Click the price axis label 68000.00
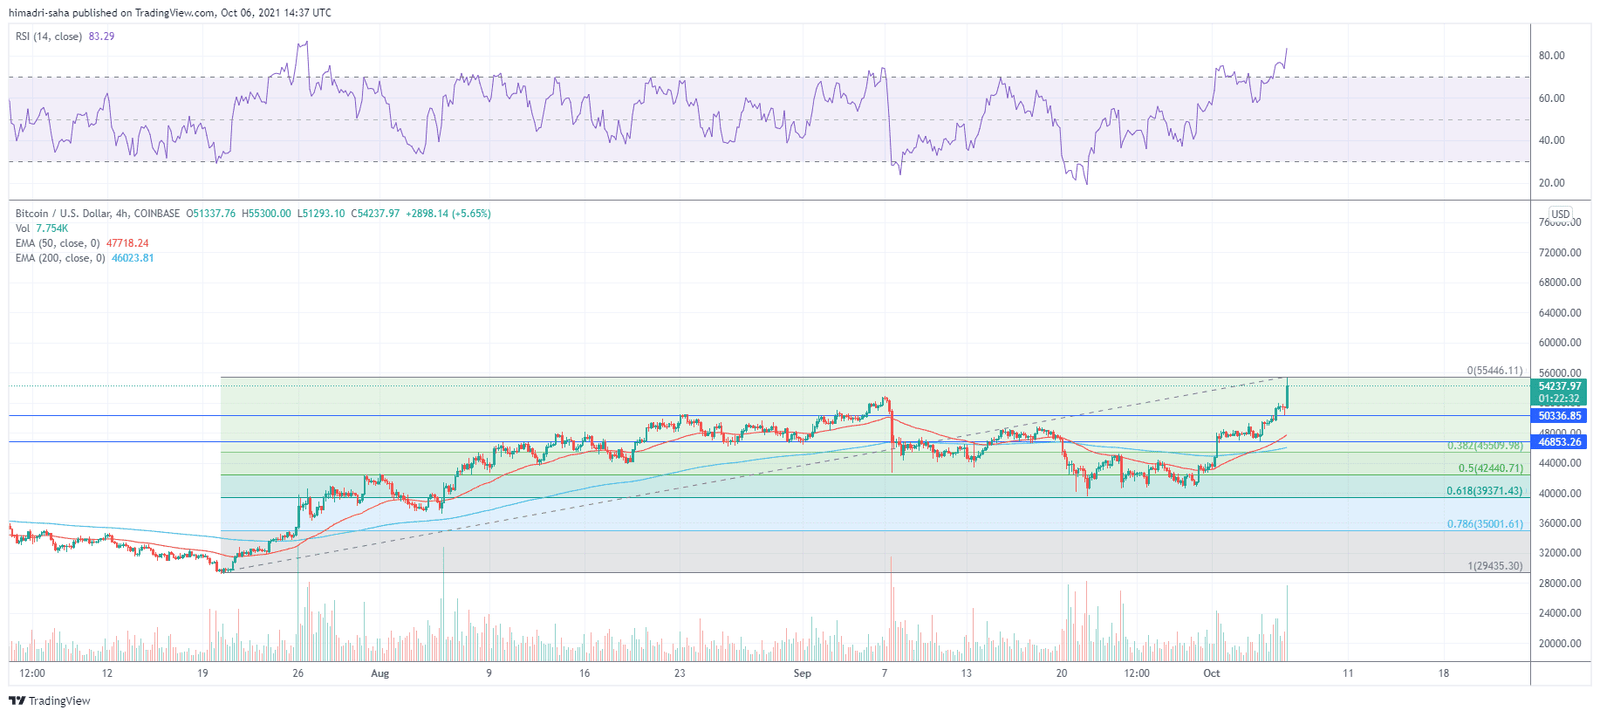The width and height of the screenshot is (1600, 716). (1560, 283)
